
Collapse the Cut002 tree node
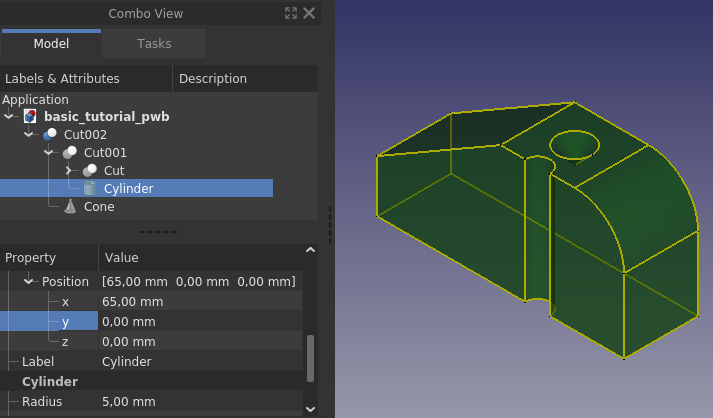29,135
